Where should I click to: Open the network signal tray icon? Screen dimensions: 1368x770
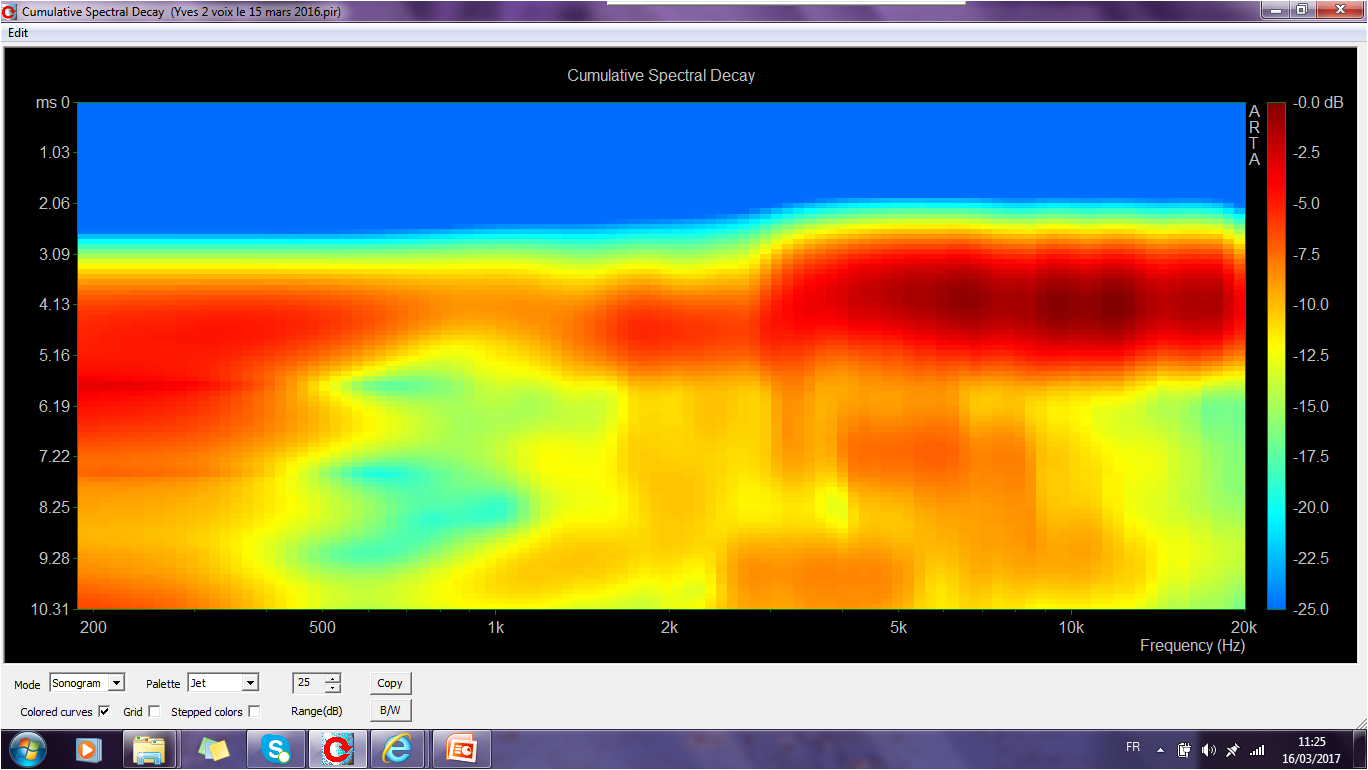[x=1257, y=749]
